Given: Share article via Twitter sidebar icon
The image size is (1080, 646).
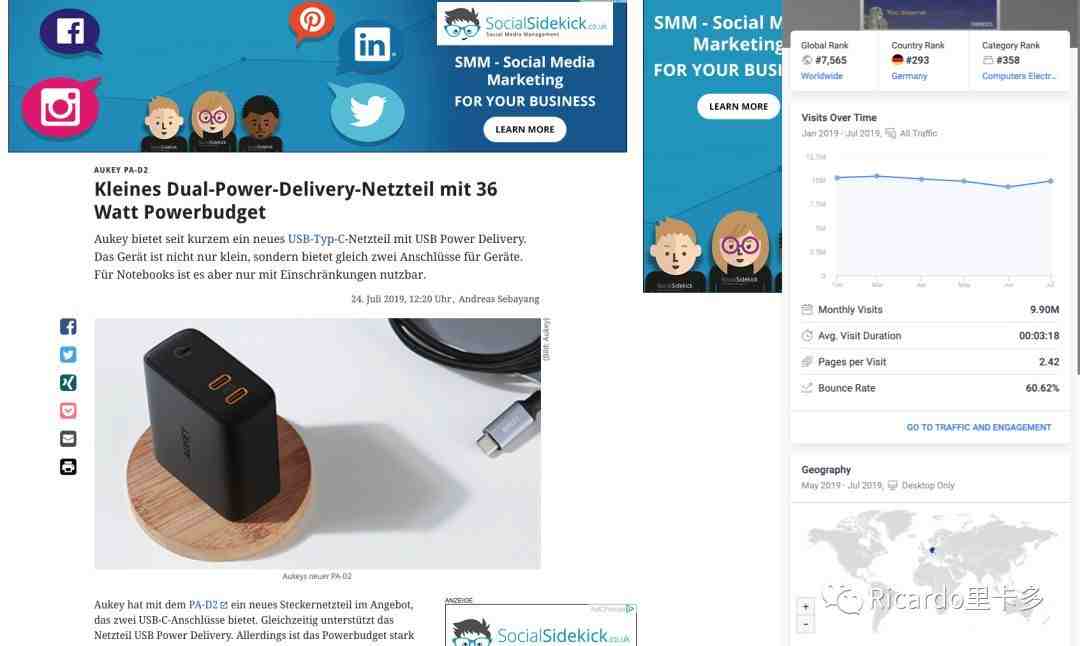Looking at the screenshot, I should pyautogui.click(x=68, y=355).
